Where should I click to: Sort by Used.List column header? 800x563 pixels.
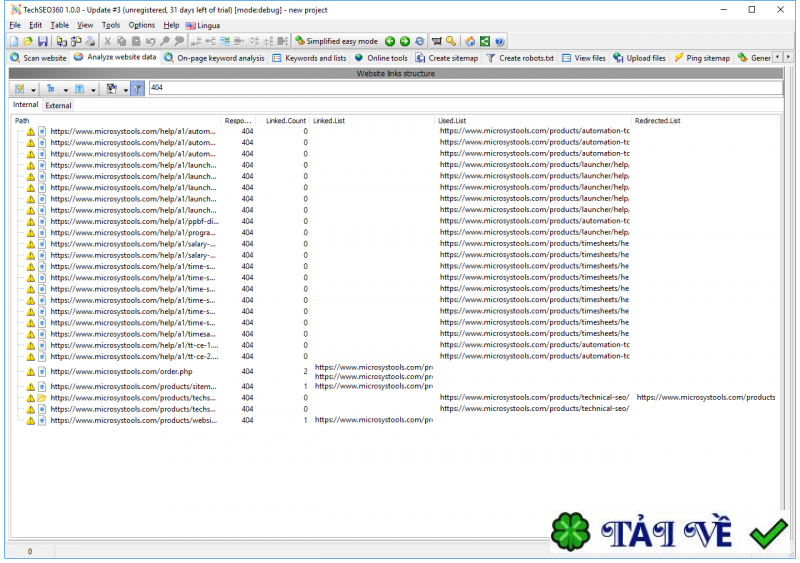coord(533,121)
